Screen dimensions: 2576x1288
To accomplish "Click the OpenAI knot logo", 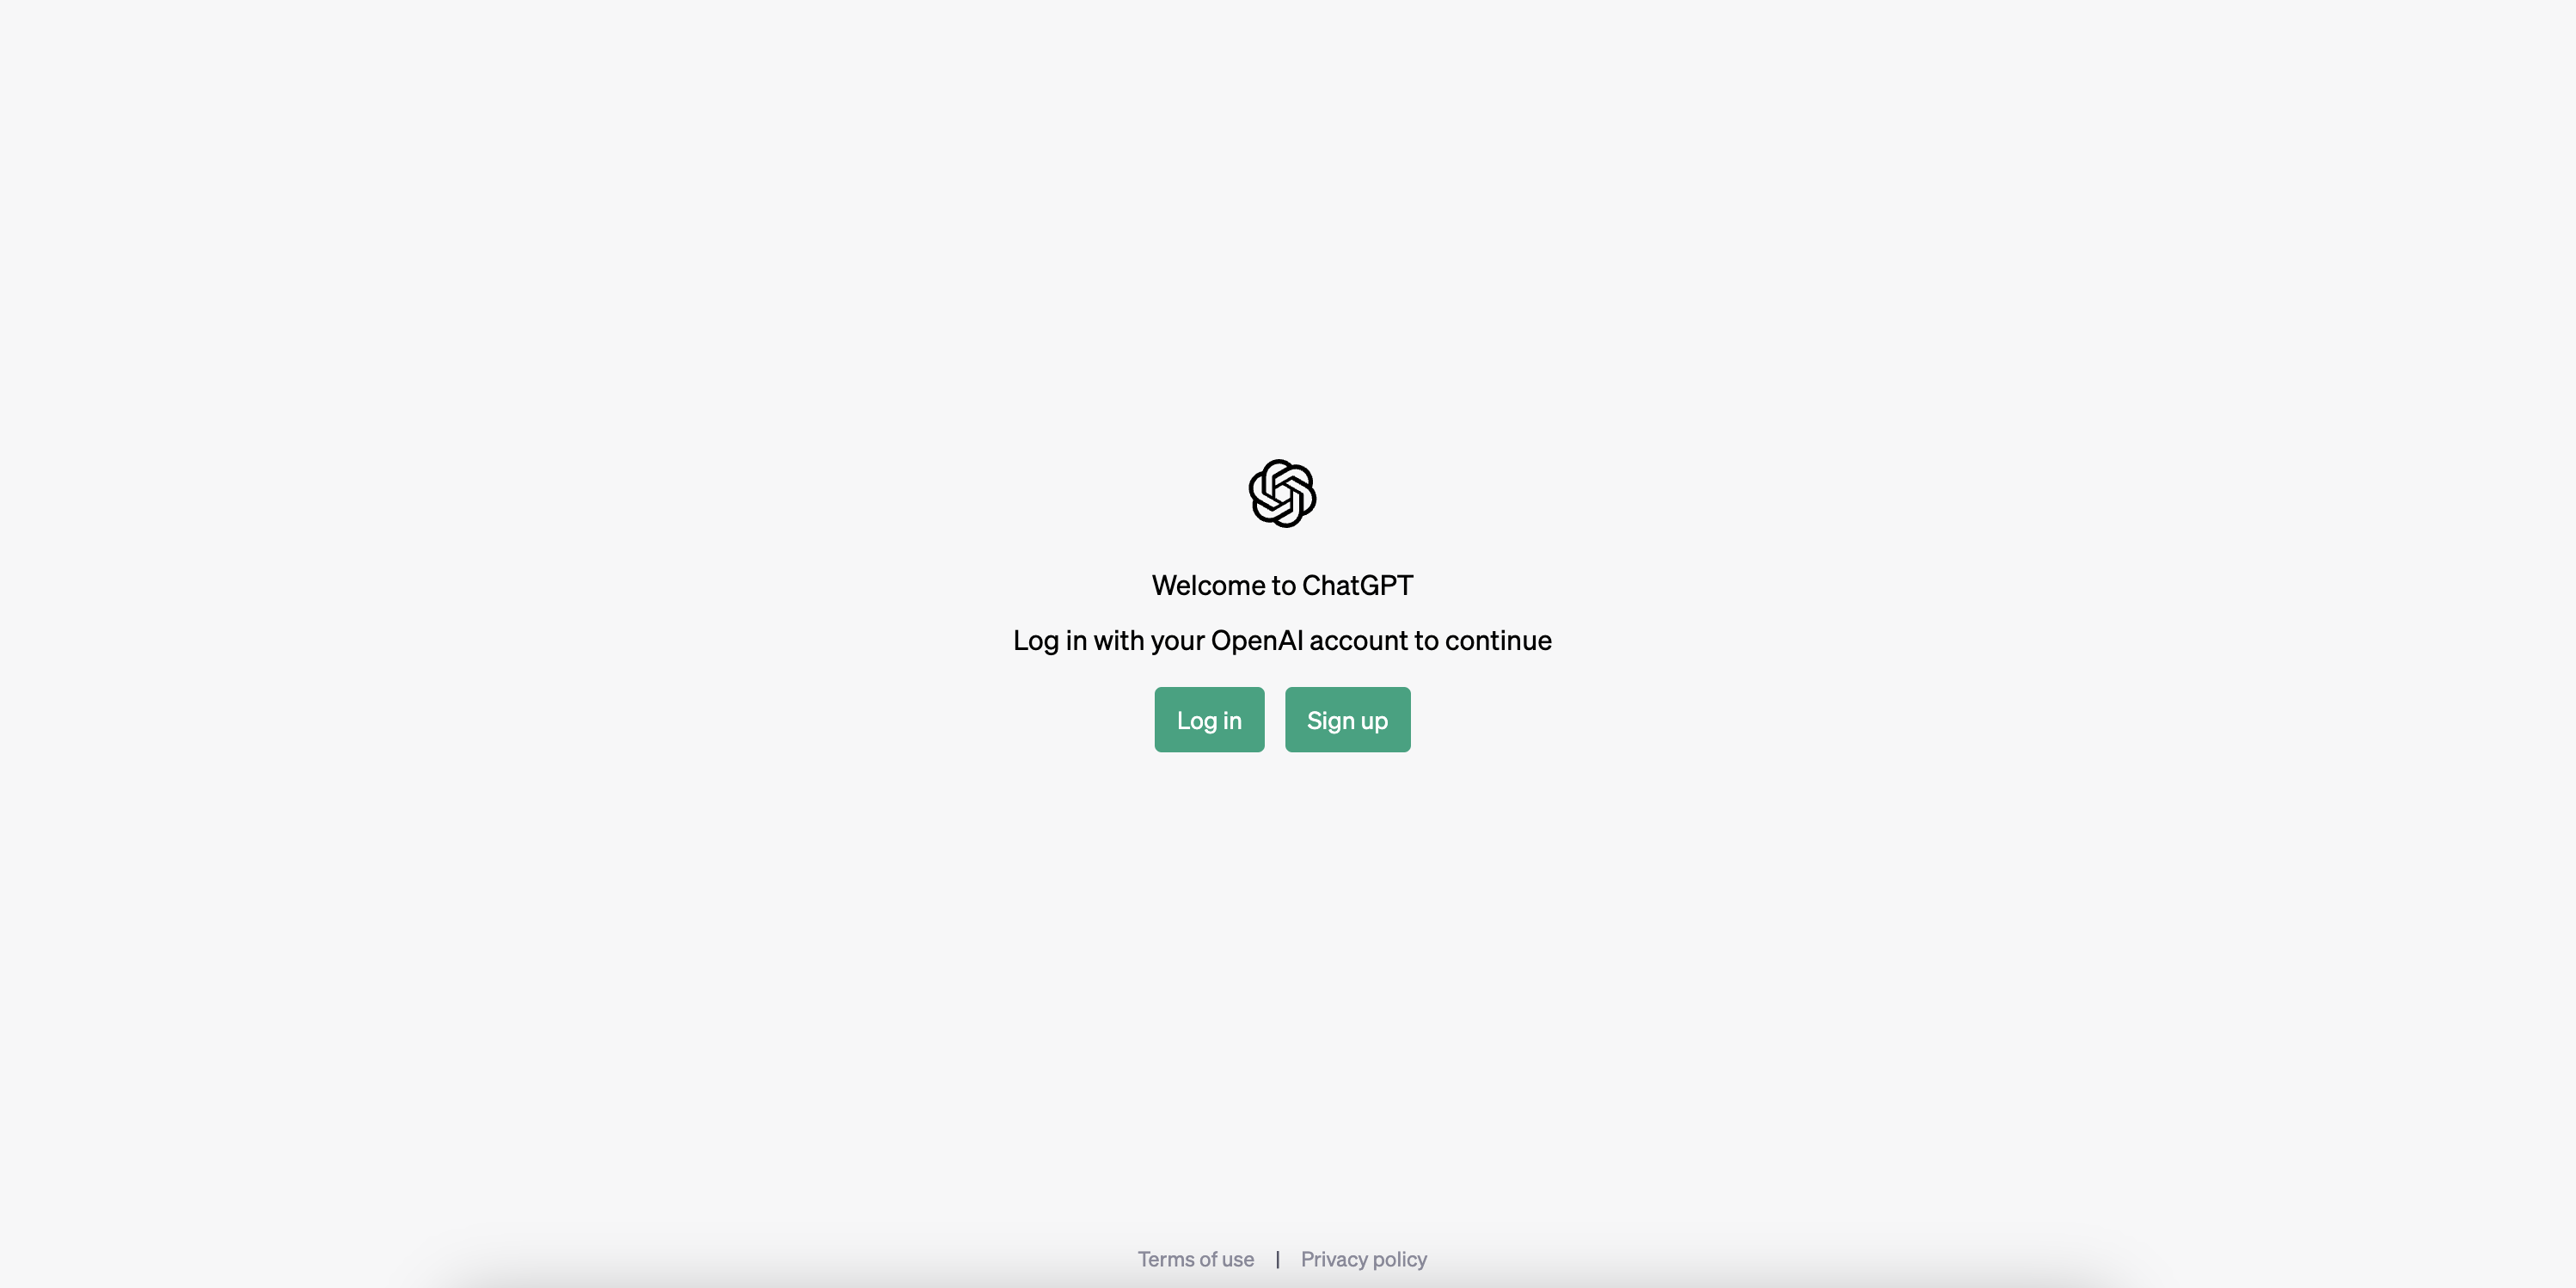I will pos(1282,493).
